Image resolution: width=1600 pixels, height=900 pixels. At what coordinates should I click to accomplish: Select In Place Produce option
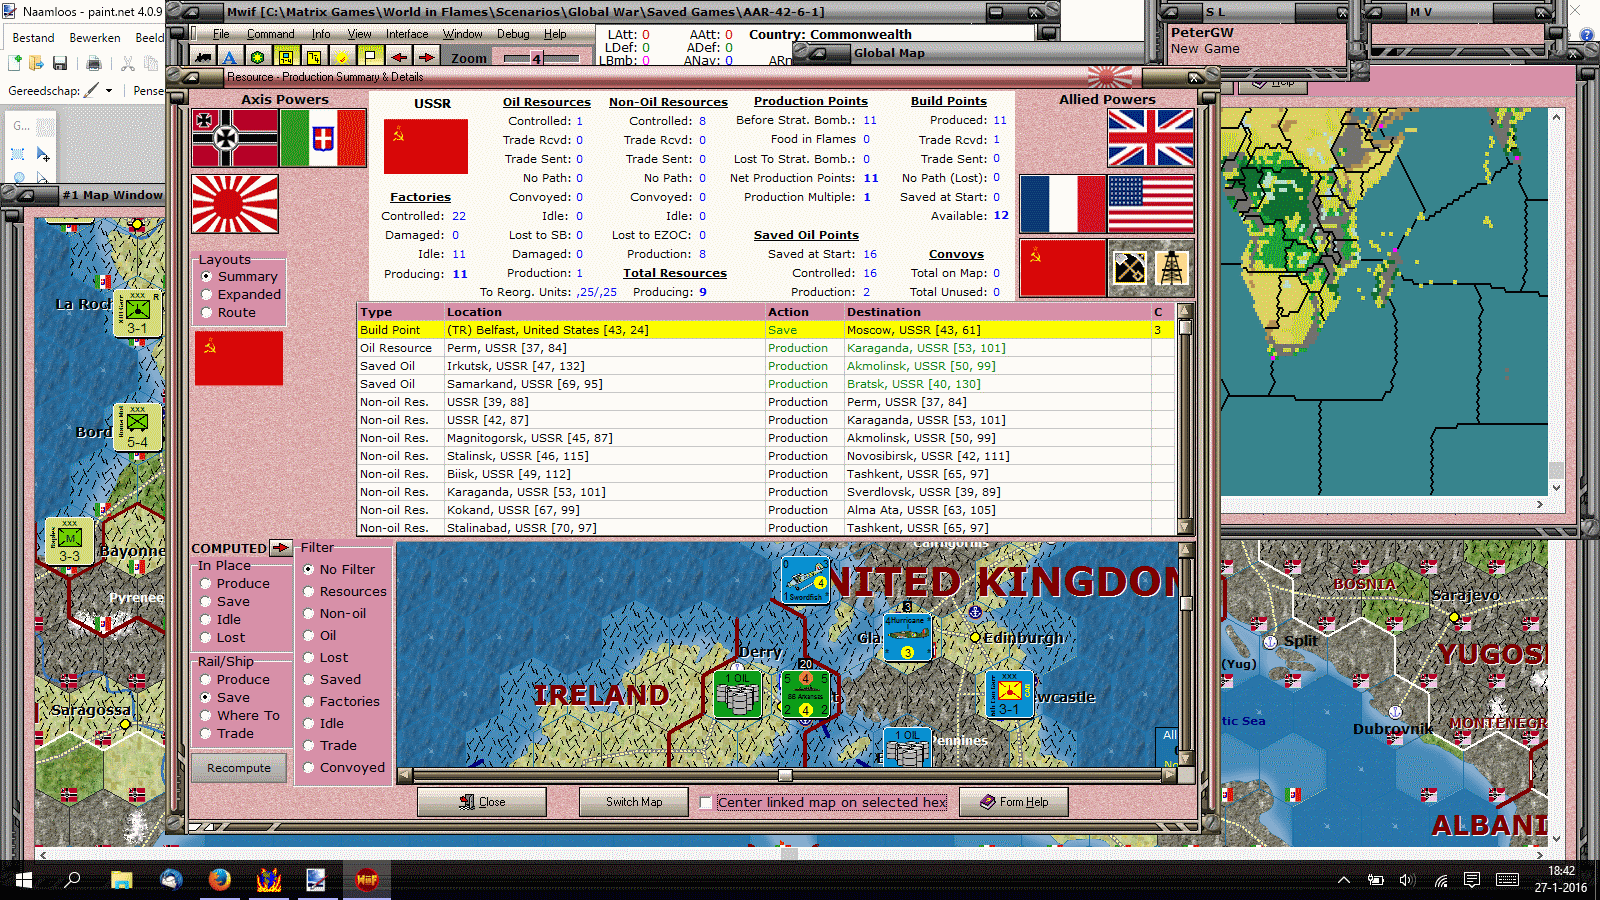235,583
